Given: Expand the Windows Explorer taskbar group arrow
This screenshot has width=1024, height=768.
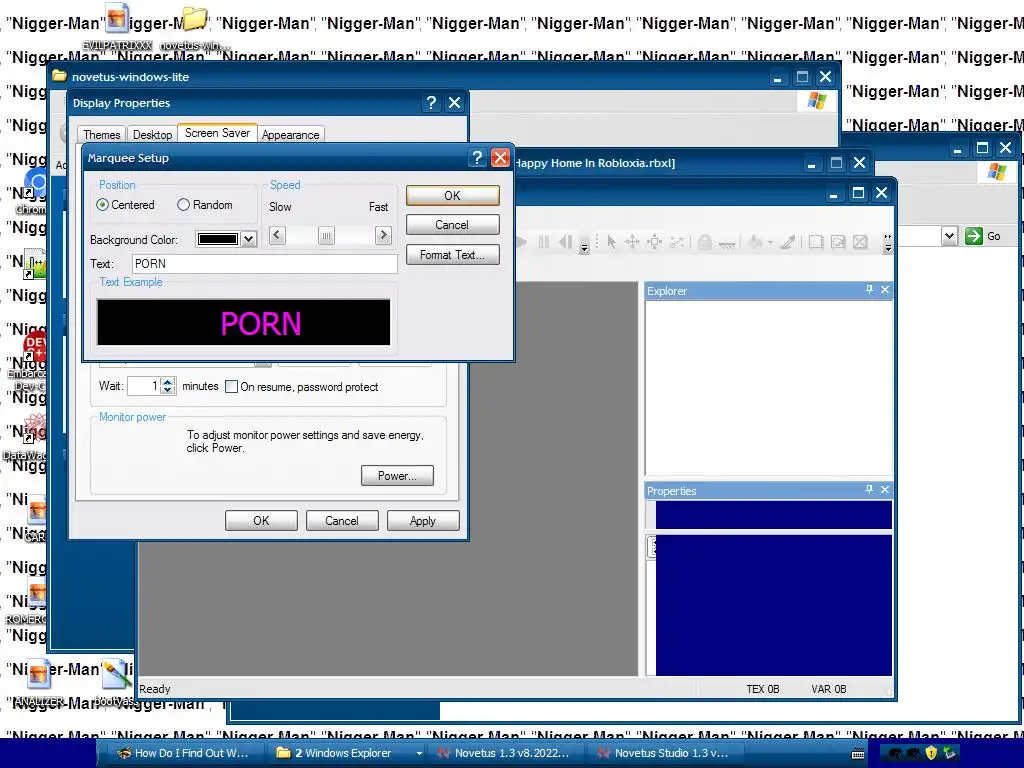Looking at the screenshot, I should [x=419, y=753].
